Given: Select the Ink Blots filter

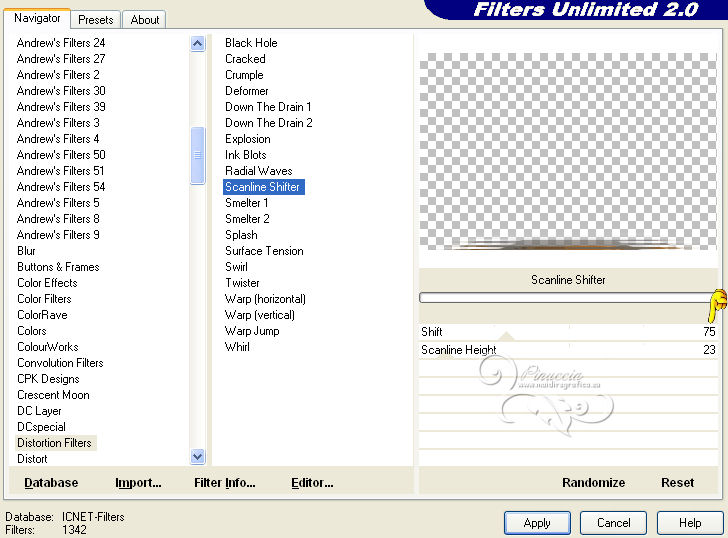Looking at the screenshot, I should pyautogui.click(x=246, y=155).
